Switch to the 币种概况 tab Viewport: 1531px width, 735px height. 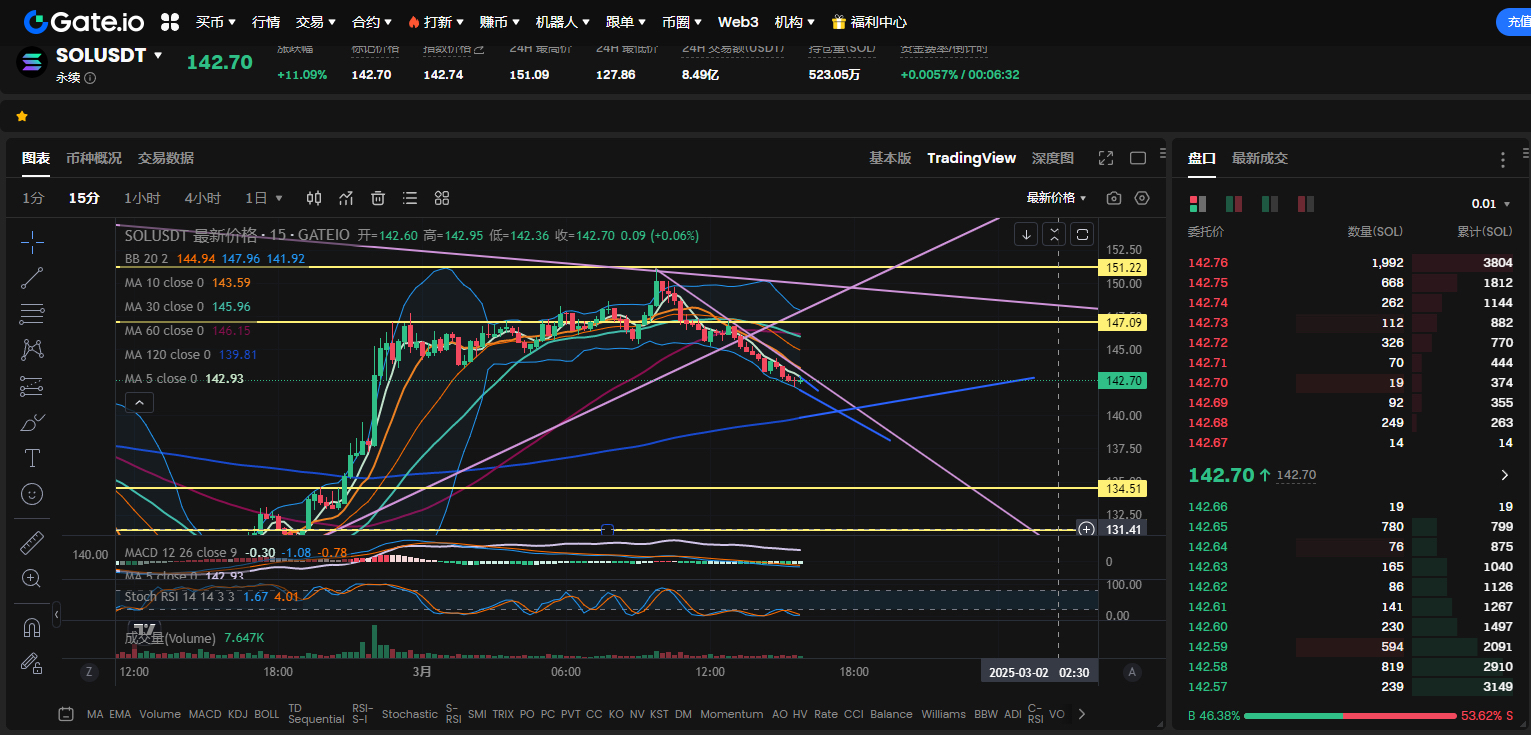pos(94,158)
